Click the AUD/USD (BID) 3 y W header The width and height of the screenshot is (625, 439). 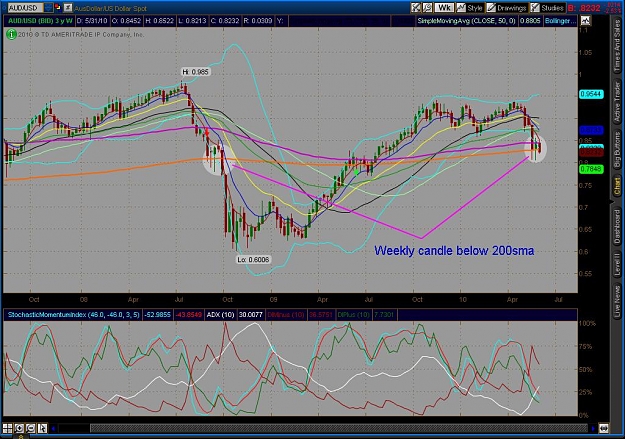pyautogui.click(x=40, y=20)
